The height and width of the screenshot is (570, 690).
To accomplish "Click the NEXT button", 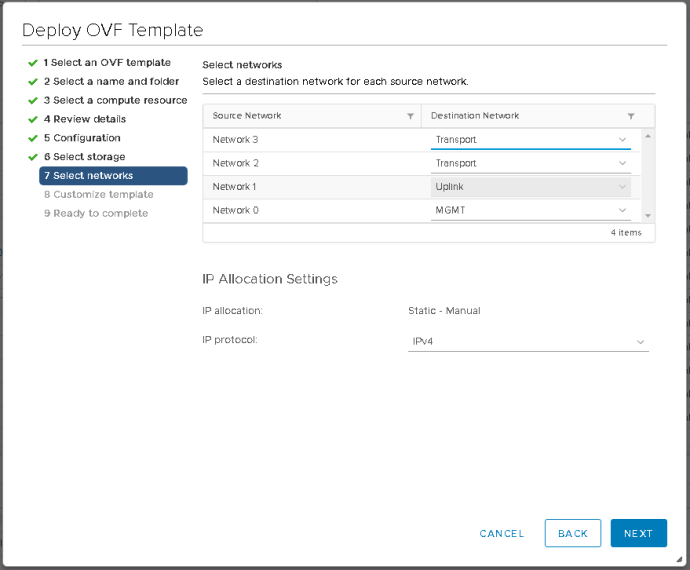I will (639, 533).
